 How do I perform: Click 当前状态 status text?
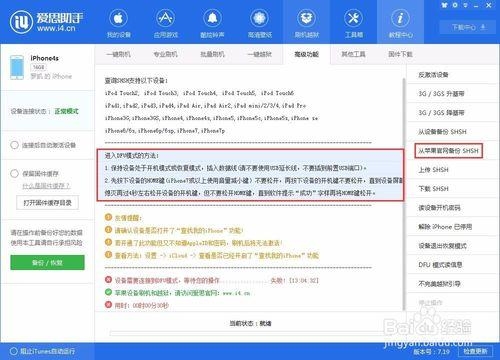coord(250,323)
